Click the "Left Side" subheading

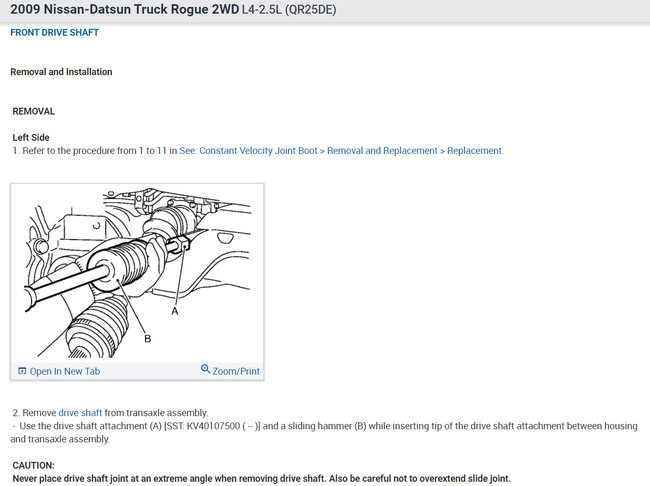pyautogui.click(x=31, y=138)
